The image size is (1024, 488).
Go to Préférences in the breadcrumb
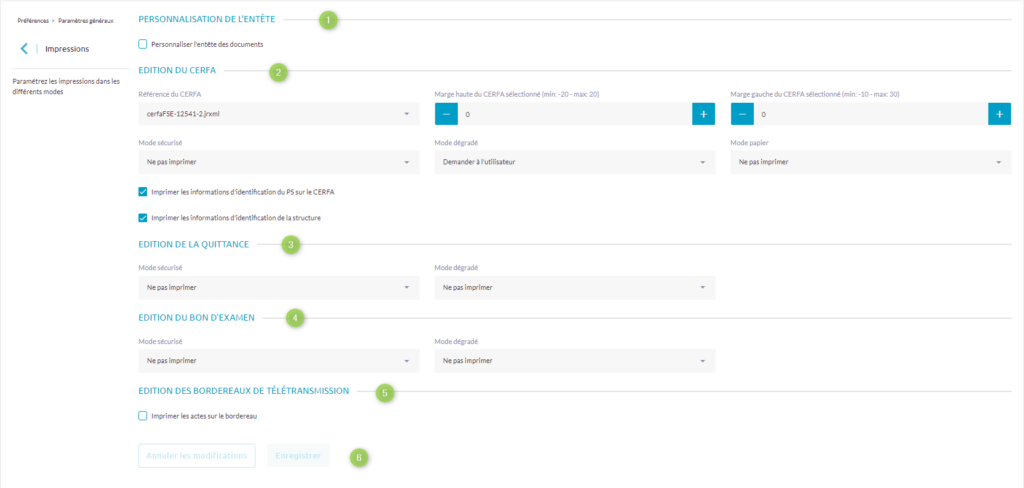[x=33, y=20]
